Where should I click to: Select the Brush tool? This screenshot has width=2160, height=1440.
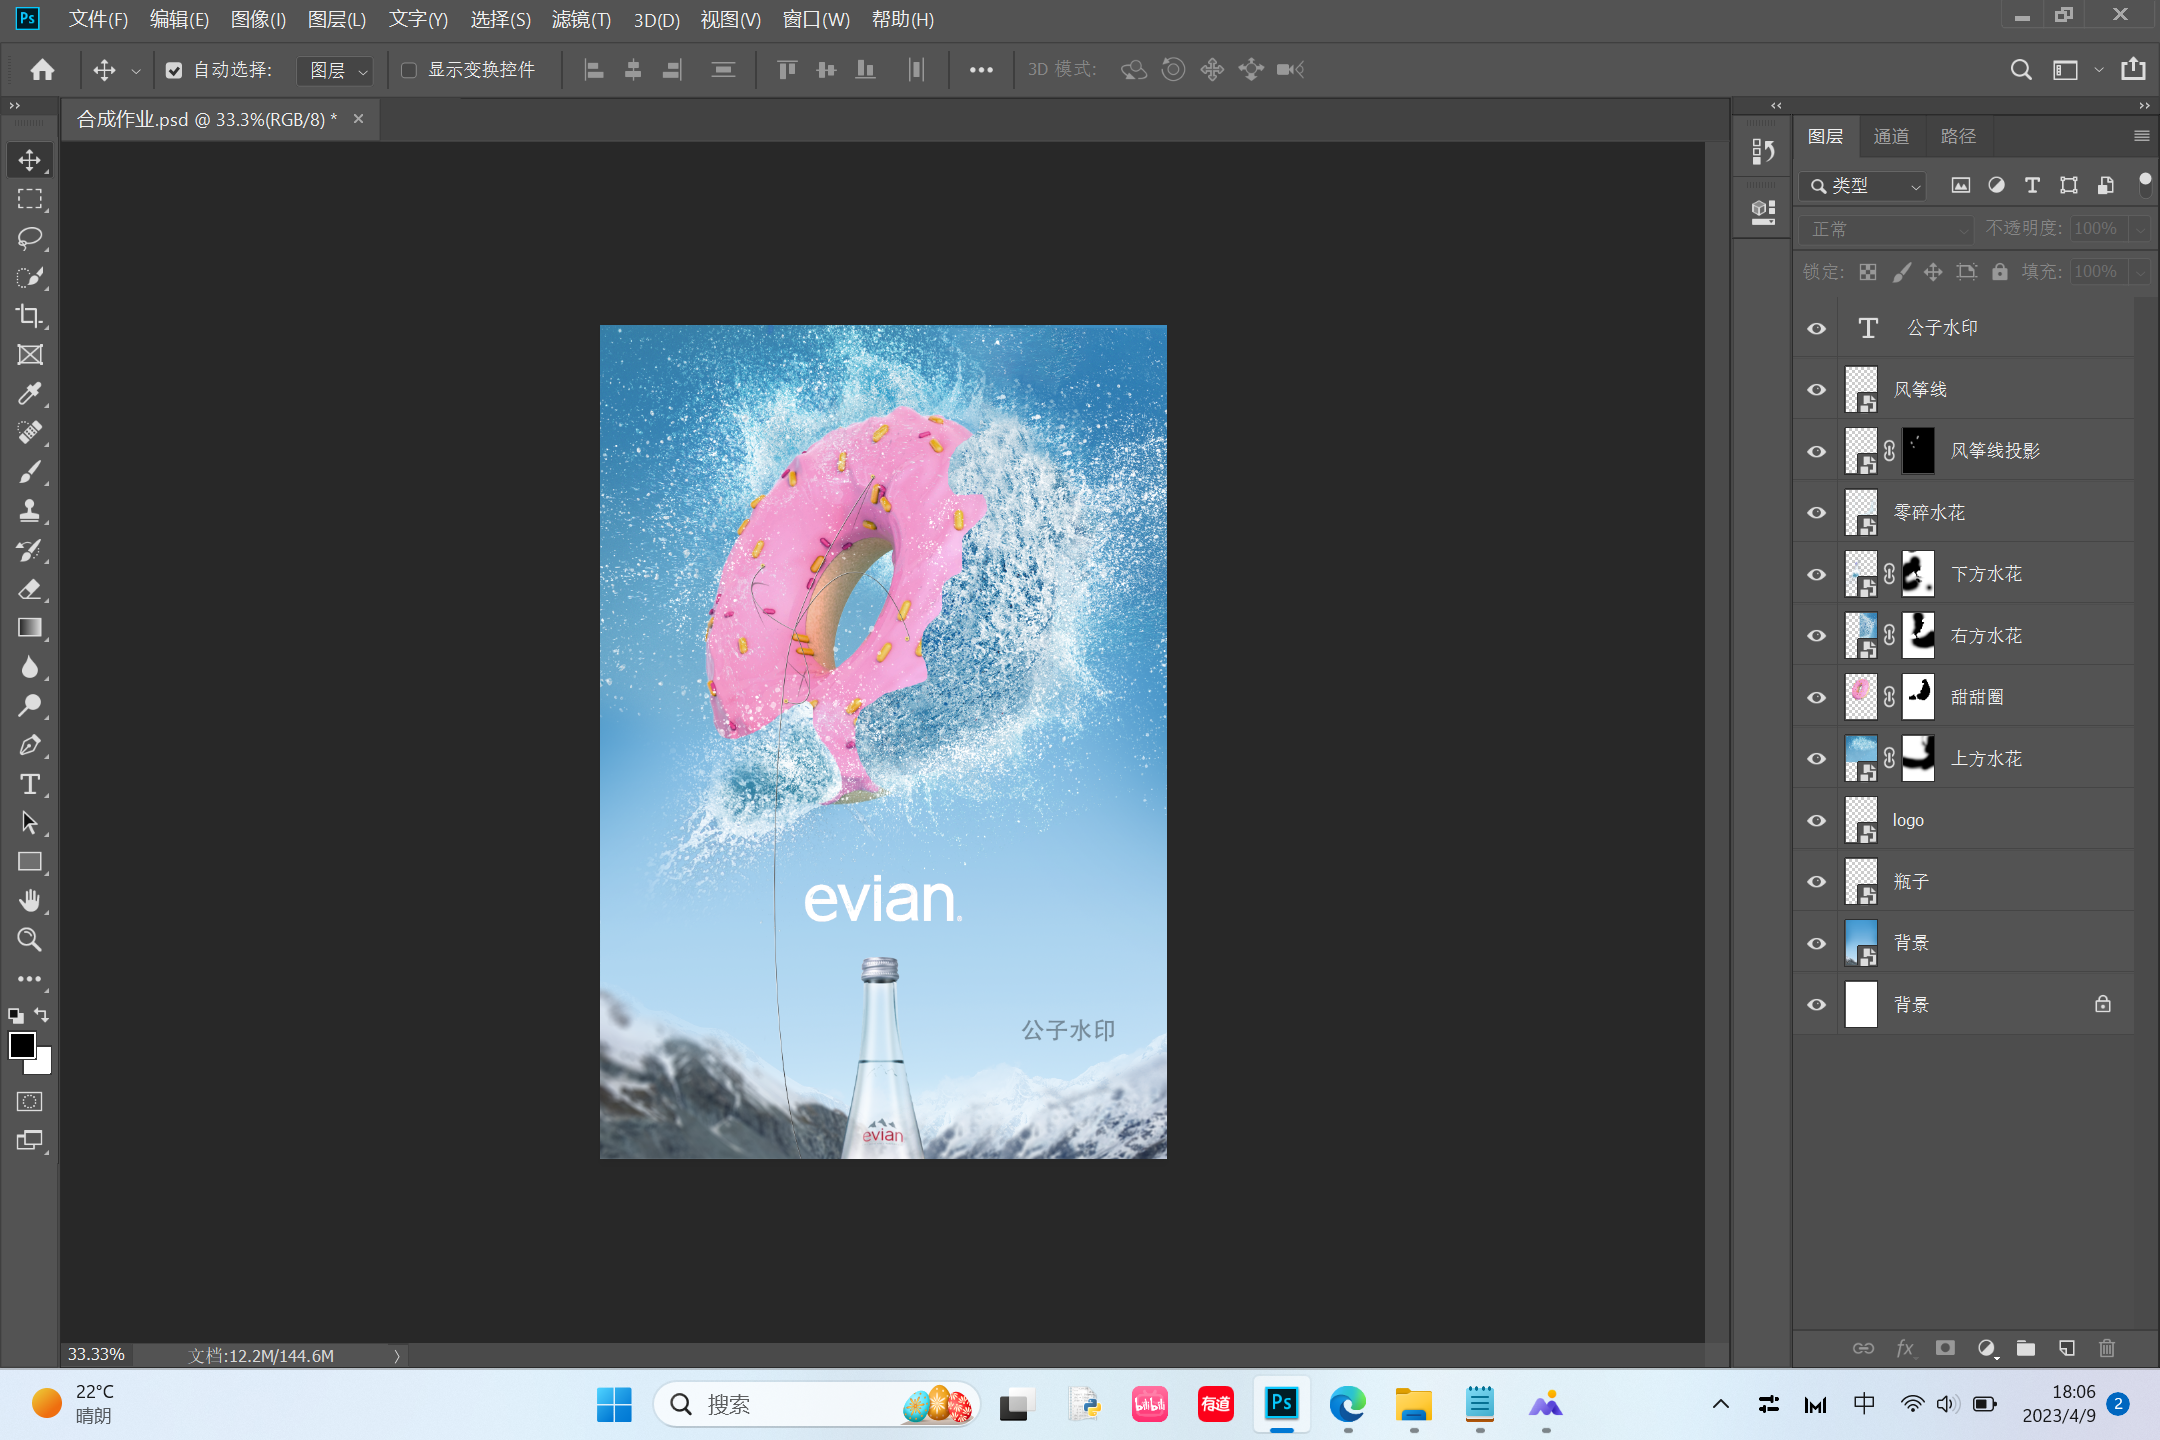click(30, 472)
